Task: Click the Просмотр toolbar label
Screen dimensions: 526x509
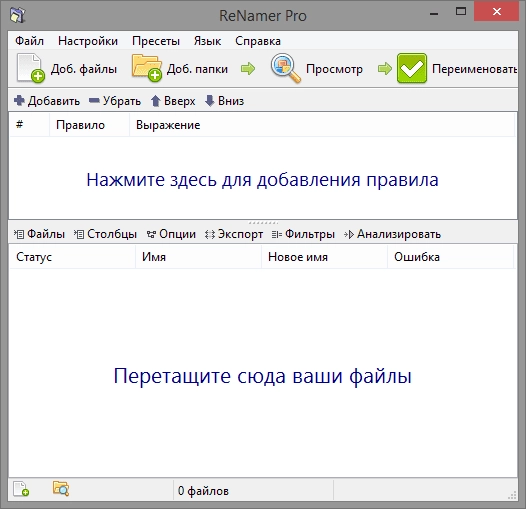Action: point(334,69)
